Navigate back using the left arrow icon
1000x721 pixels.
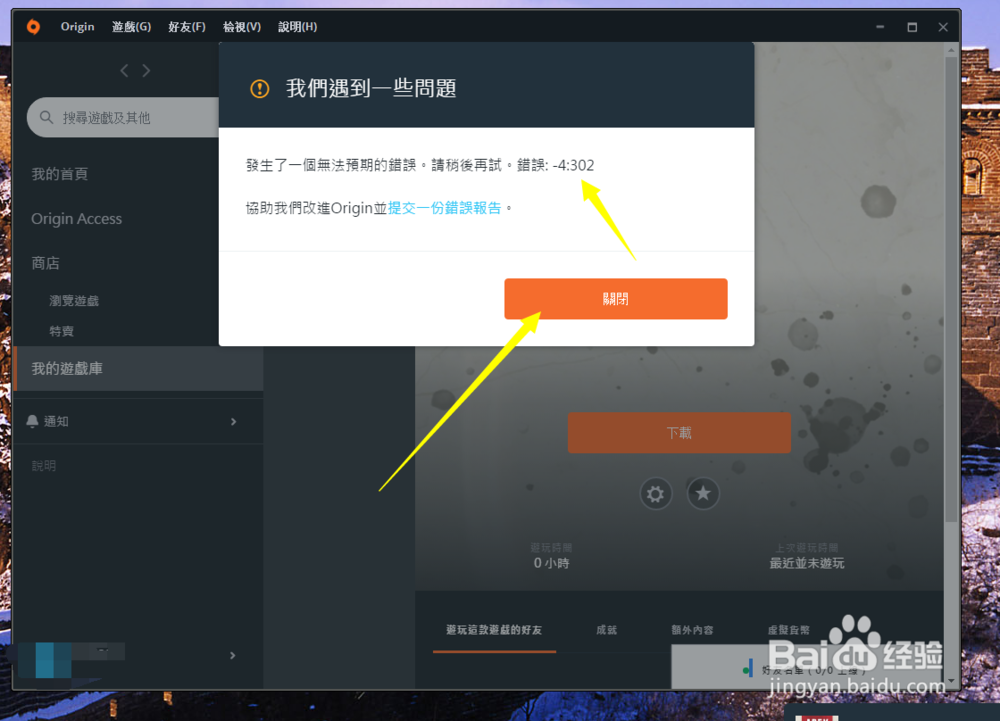pyautogui.click(x=123, y=70)
